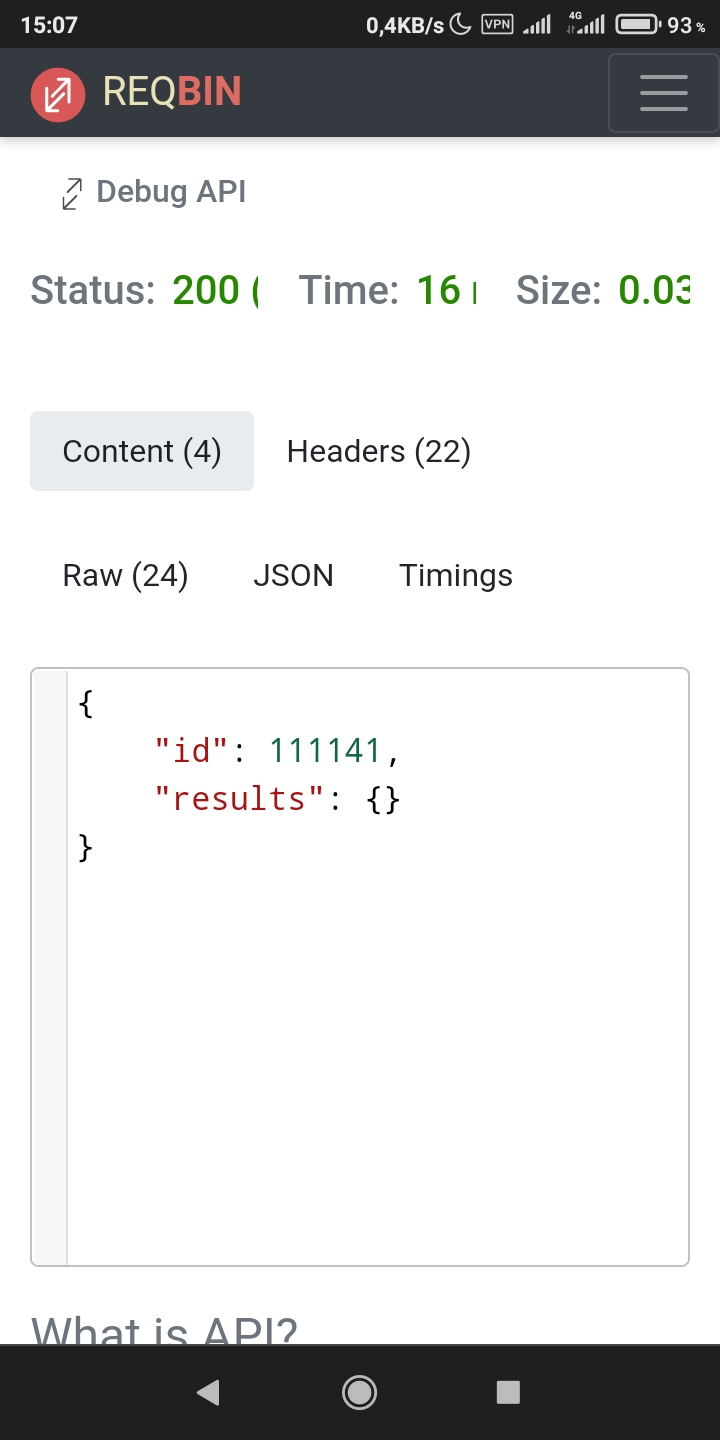This screenshot has width=720, height=1440.
Task: Click the Size value in status line
Action: (x=654, y=290)
